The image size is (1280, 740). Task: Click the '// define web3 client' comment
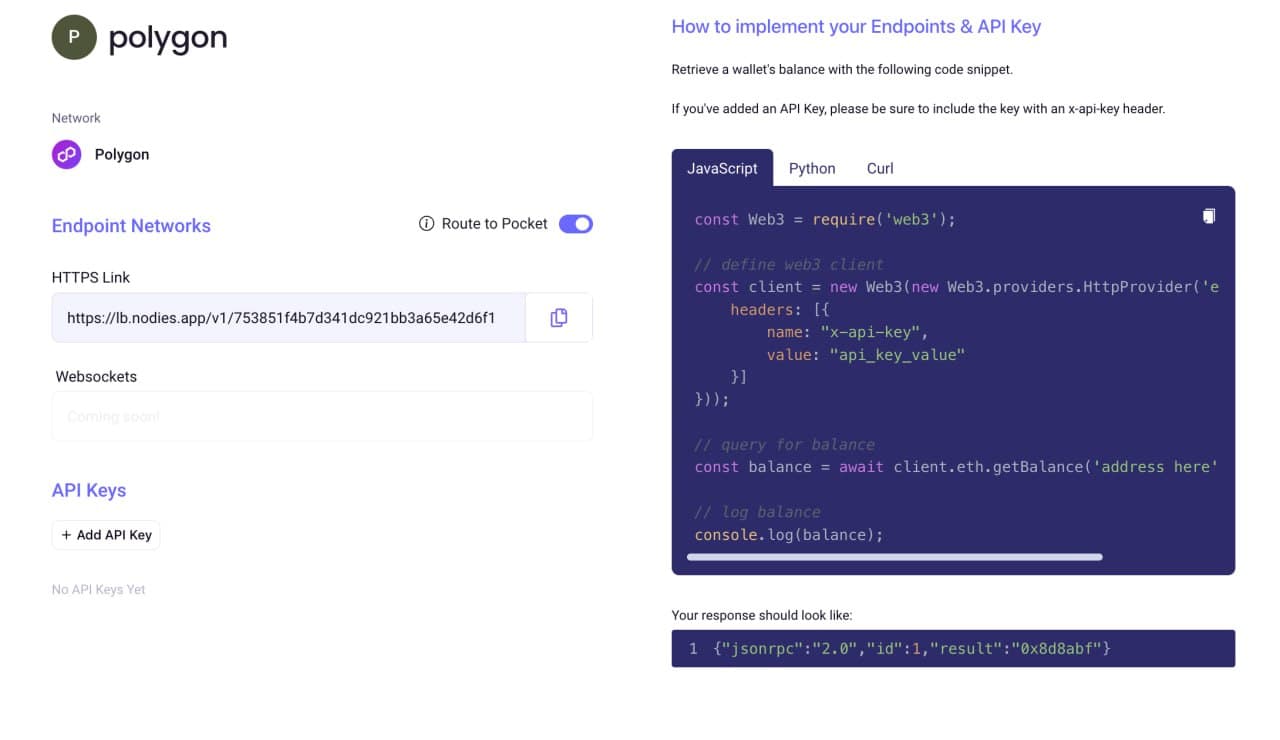789,265
